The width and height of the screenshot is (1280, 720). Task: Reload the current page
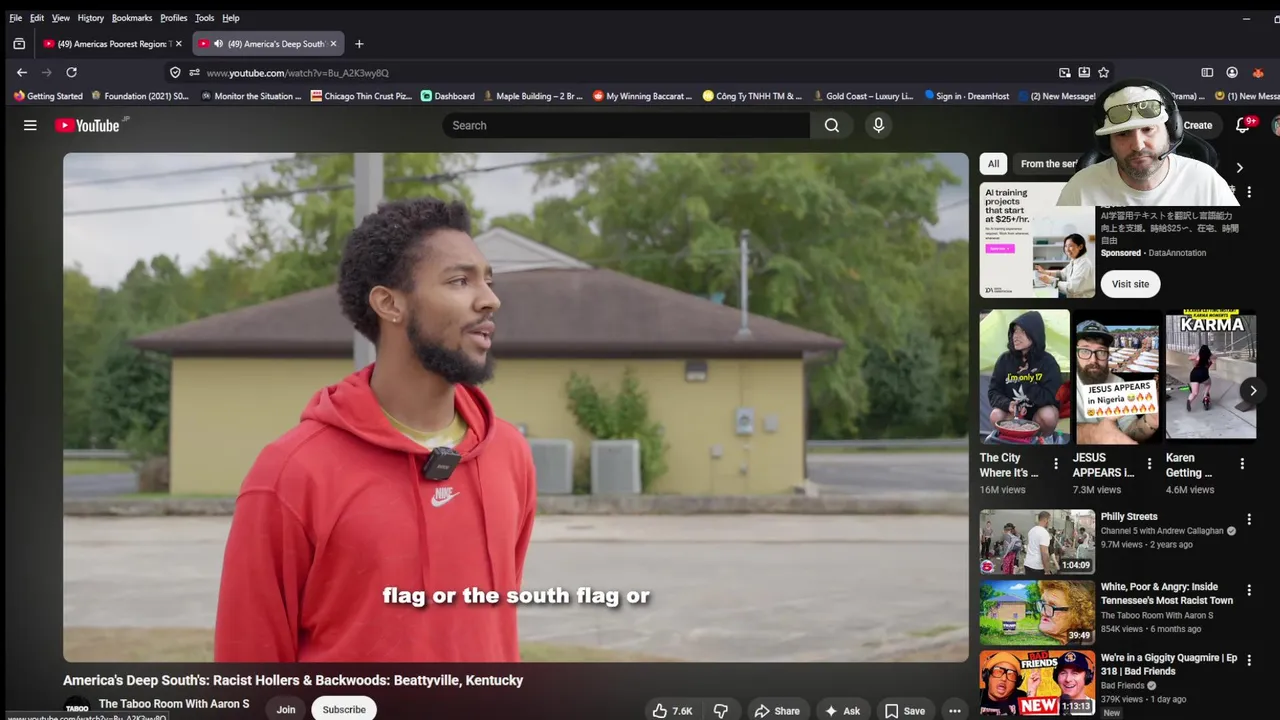[x=71, y=72]
